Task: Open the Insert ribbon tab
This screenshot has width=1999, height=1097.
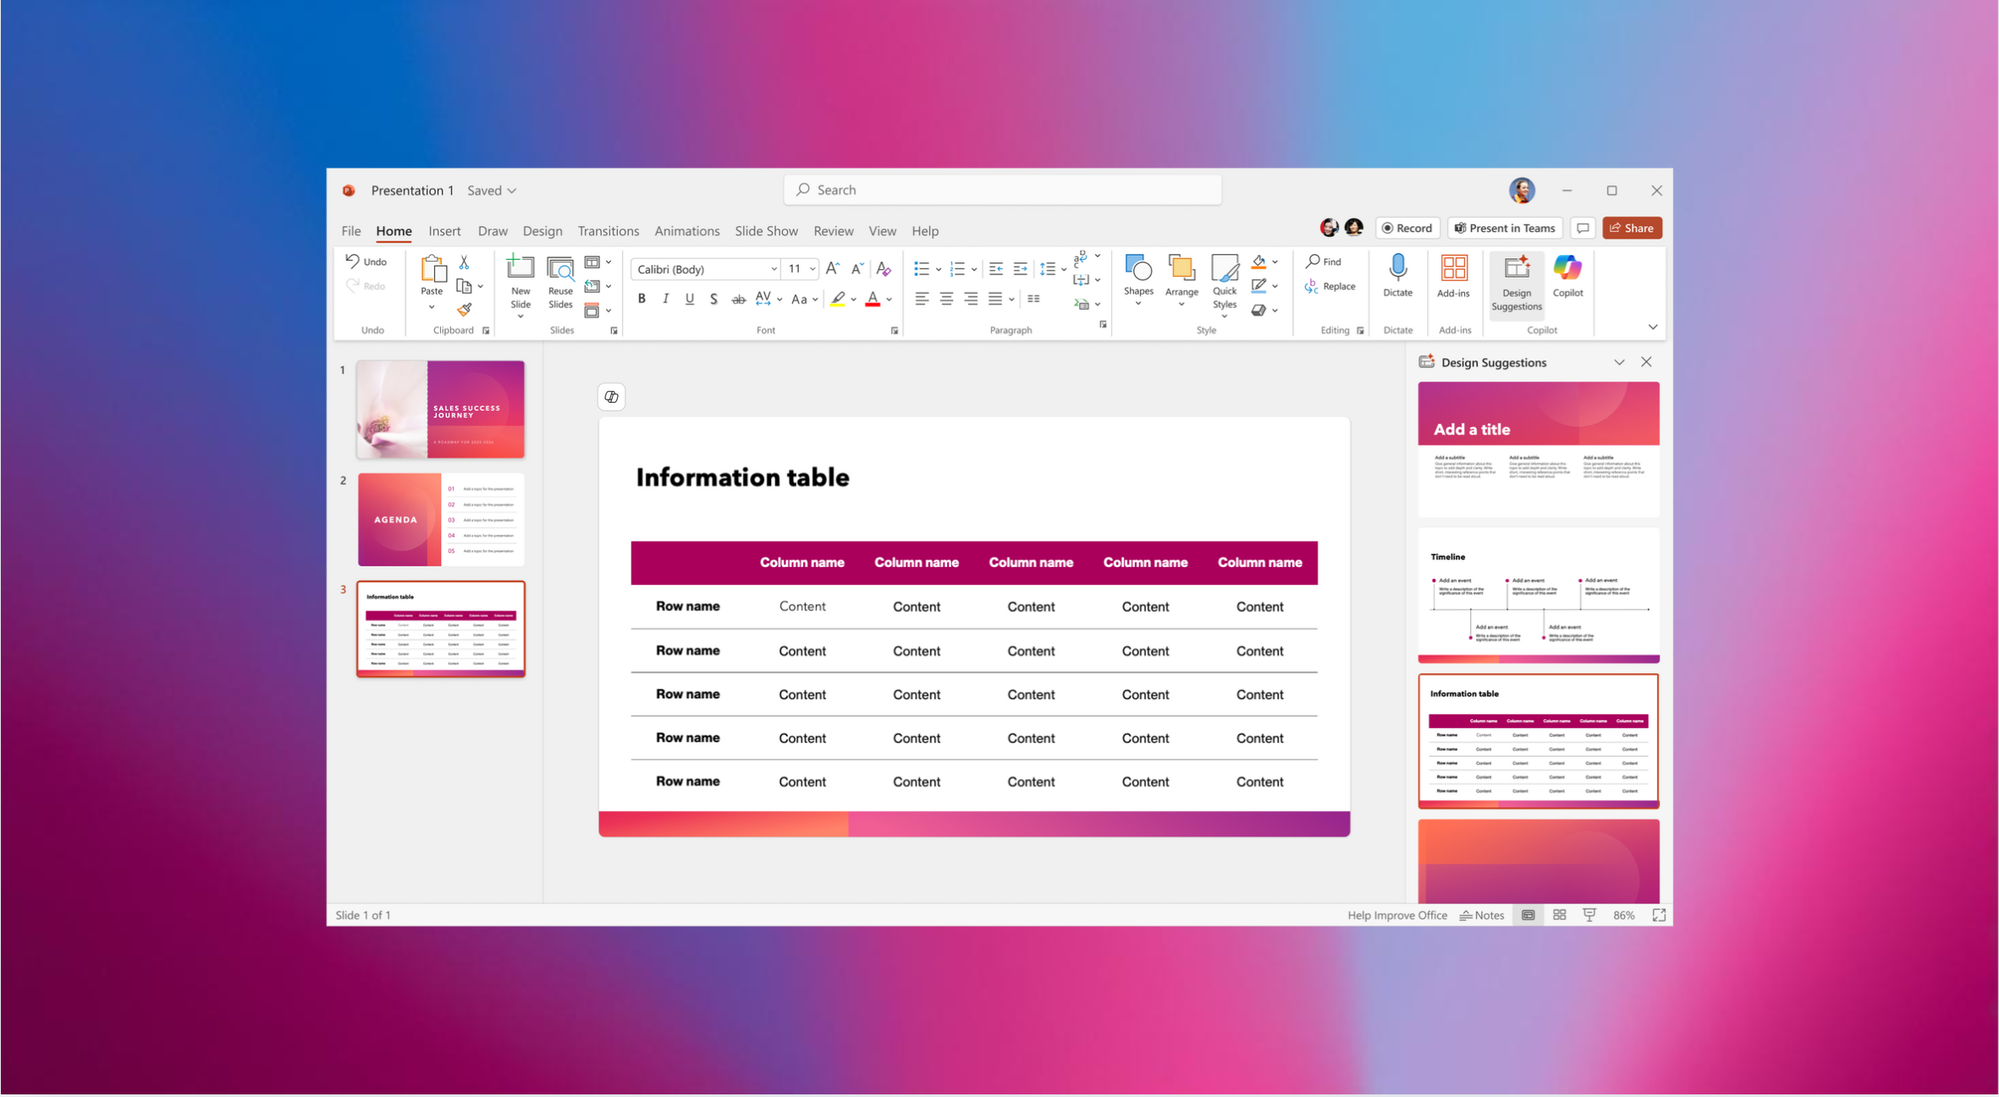Action: 444,231
